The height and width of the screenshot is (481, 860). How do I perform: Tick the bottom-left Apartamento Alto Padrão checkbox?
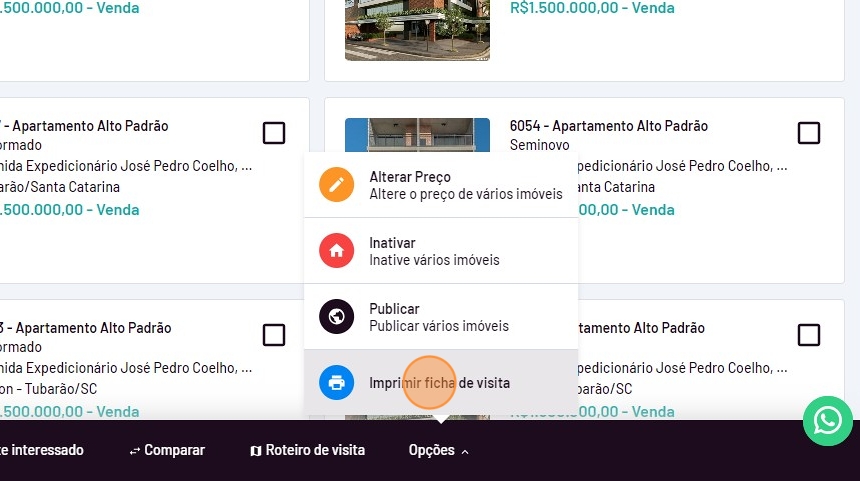[x=274, y=335]
